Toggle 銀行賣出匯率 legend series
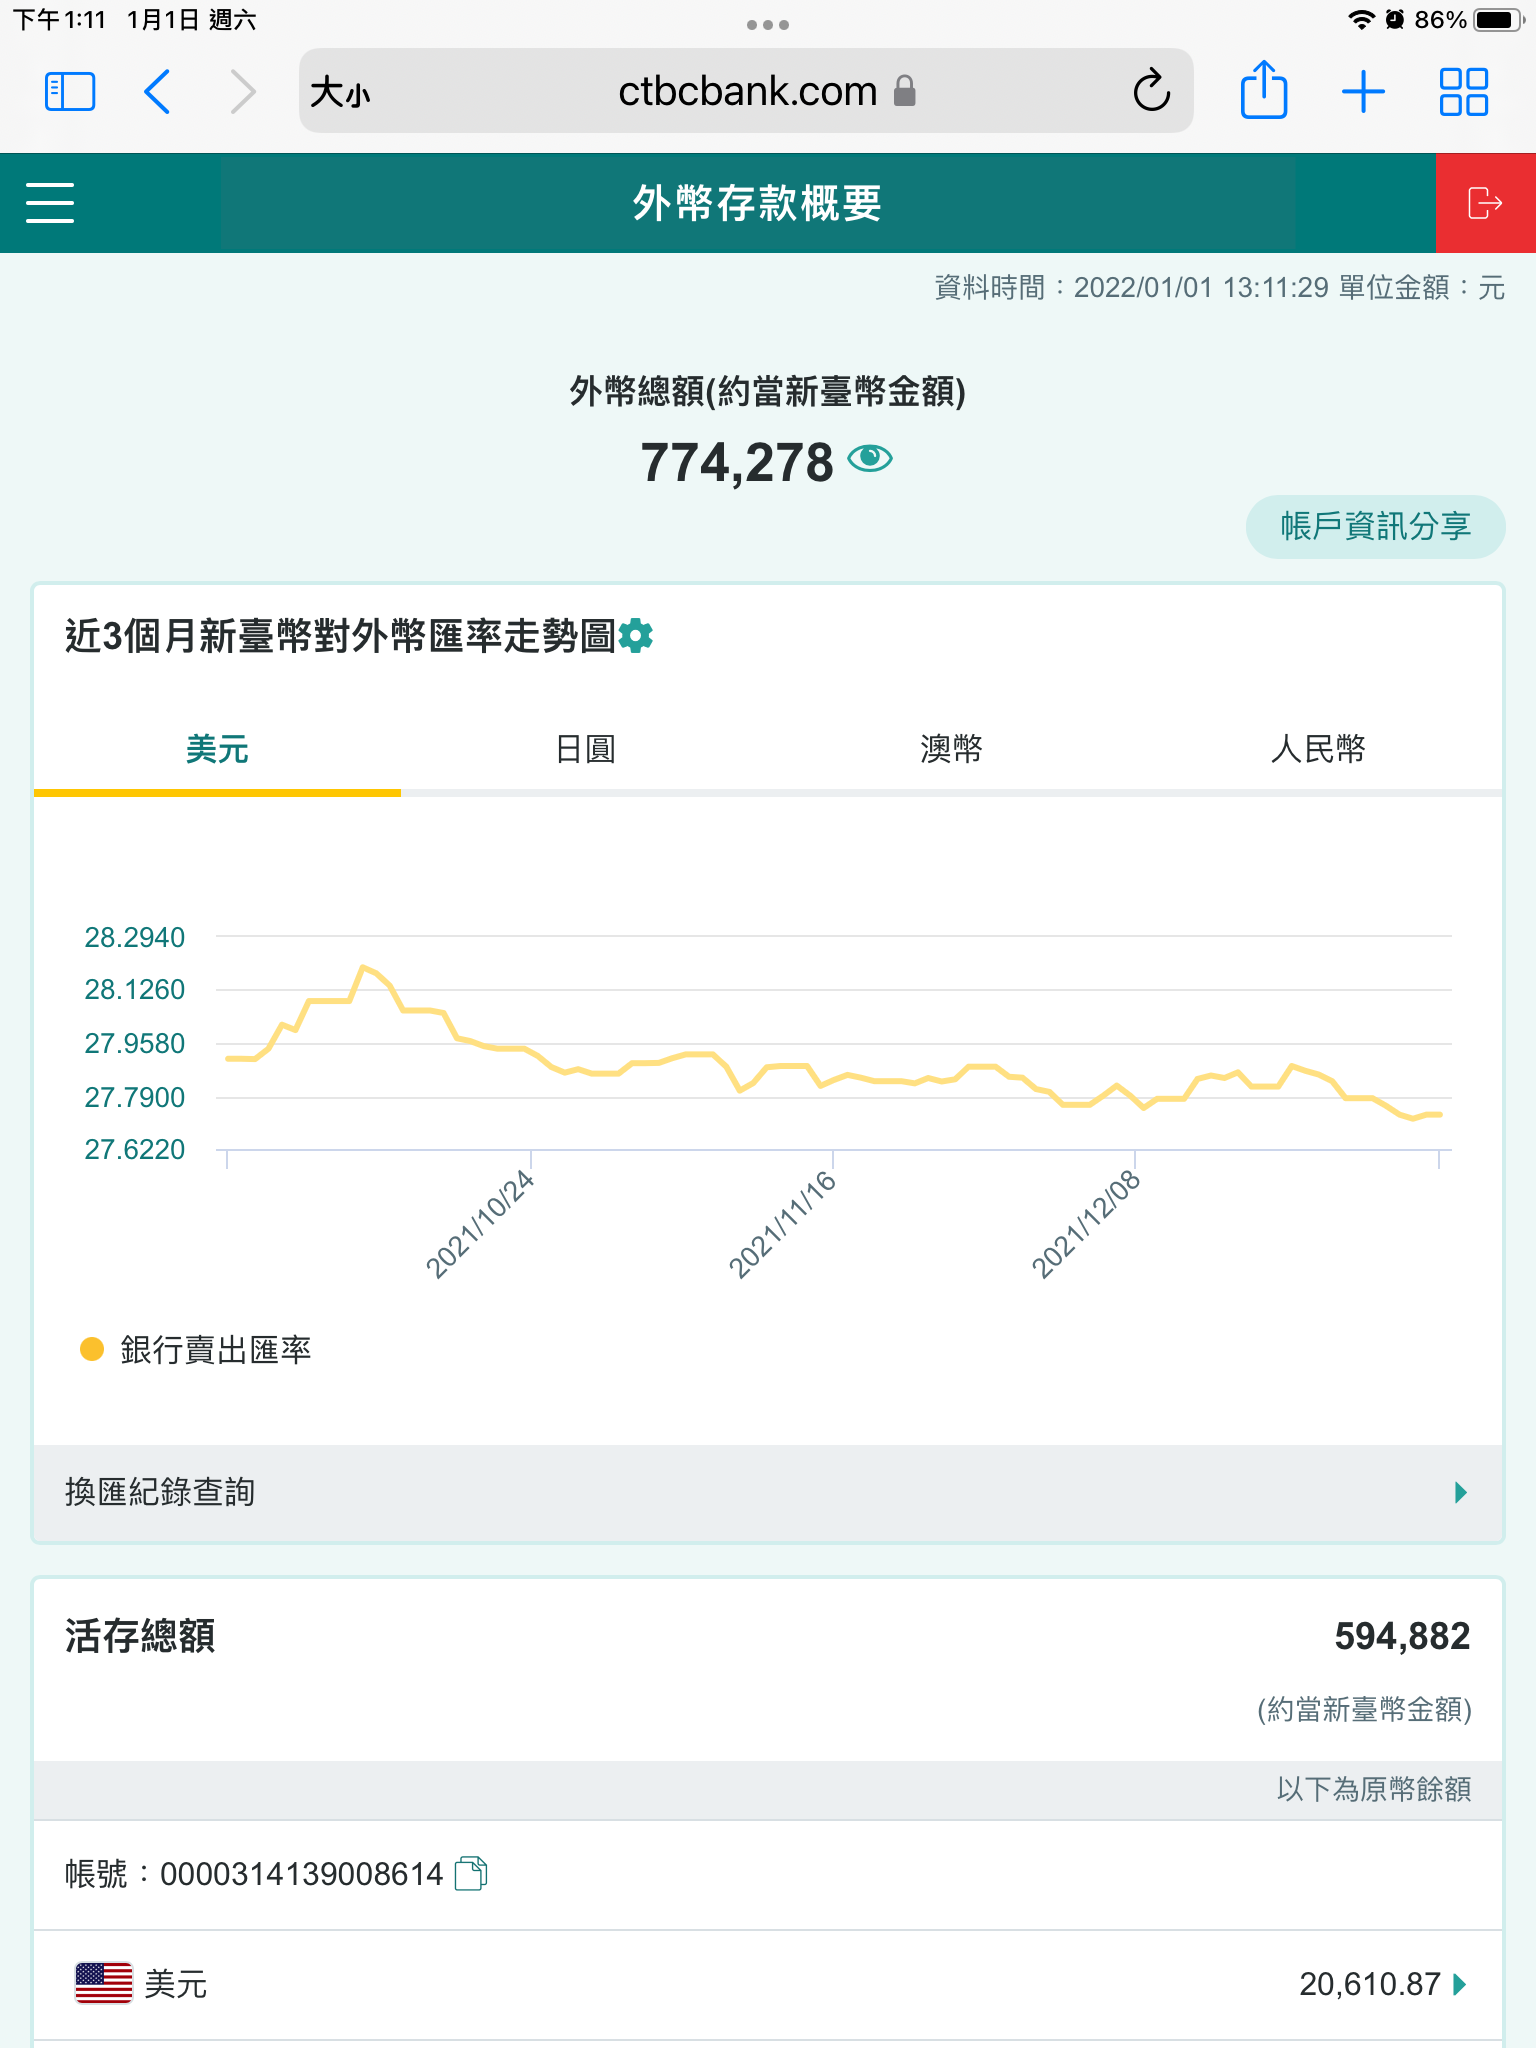1536x2048 pixels. point(196,1350)
